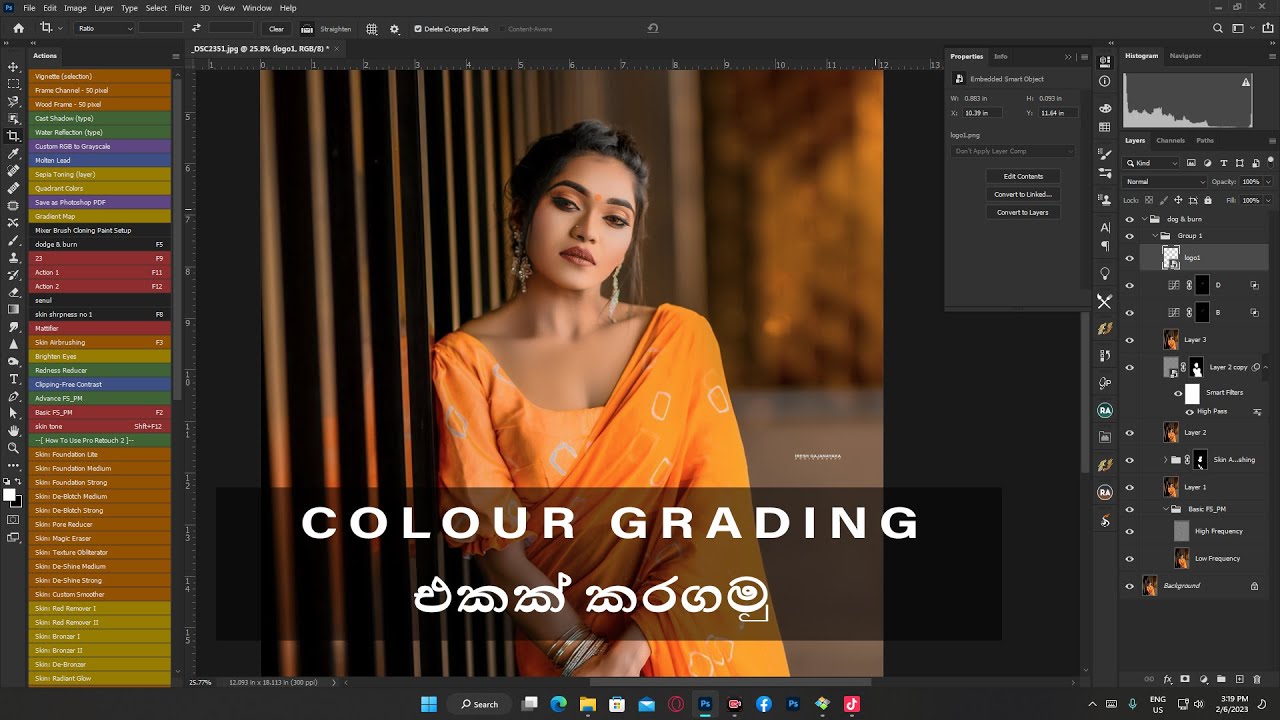Select the Rectangular Marquee tool

click(13, 84)
